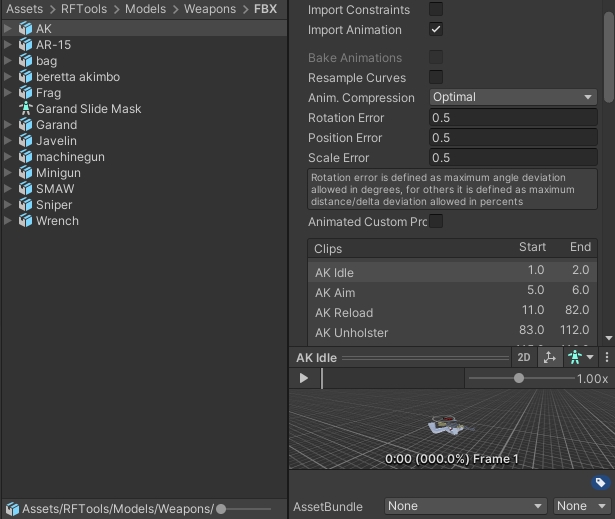Select the AK model icon
Viewport: 615px width, 519px height.
click(25, 29)
